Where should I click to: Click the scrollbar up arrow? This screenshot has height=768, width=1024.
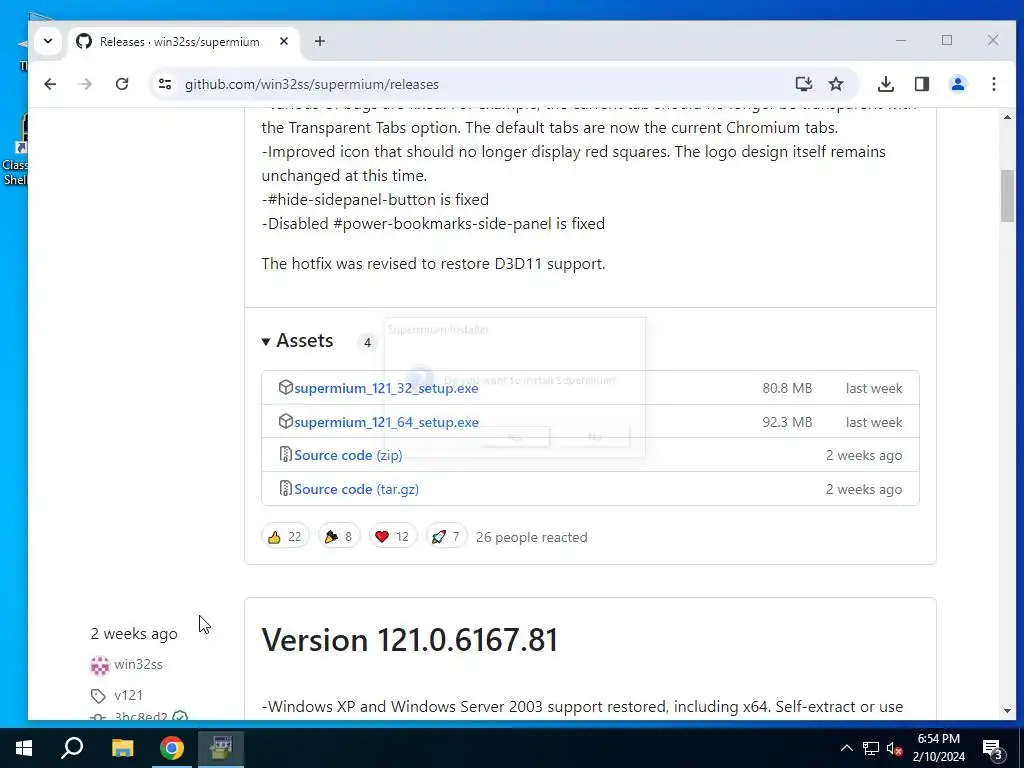coord(1007,118)
